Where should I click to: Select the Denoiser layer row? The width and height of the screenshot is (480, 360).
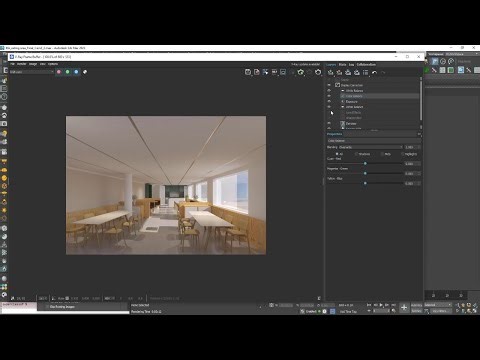[379, 123]
